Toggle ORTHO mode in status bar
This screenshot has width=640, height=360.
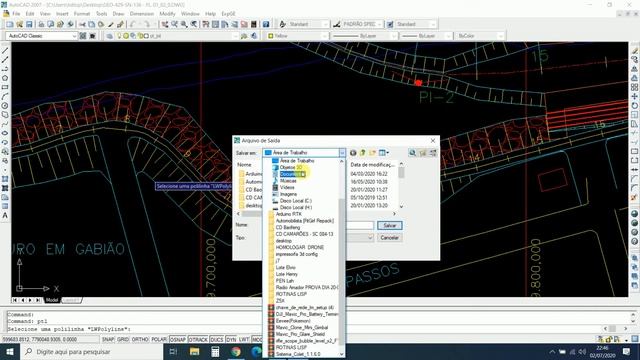click(x=140, y=340)
